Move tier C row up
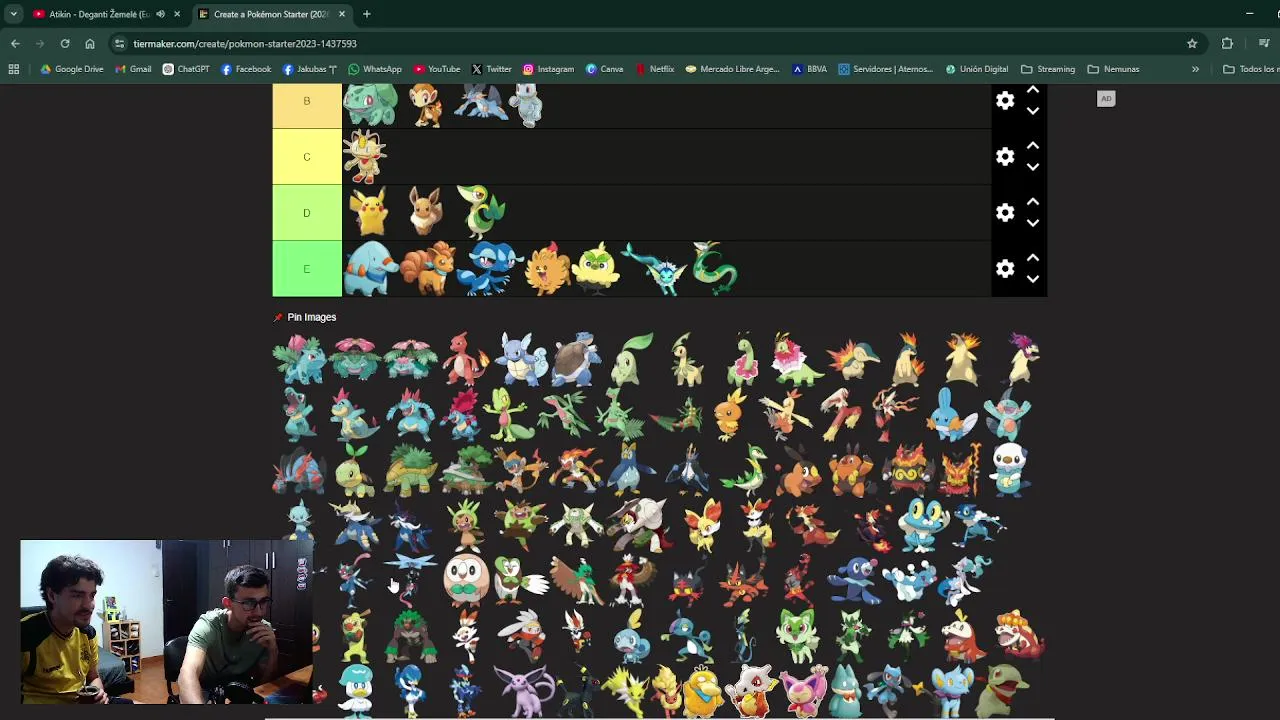Viewport: 1280px width, 720px height. click(1033, 146)
